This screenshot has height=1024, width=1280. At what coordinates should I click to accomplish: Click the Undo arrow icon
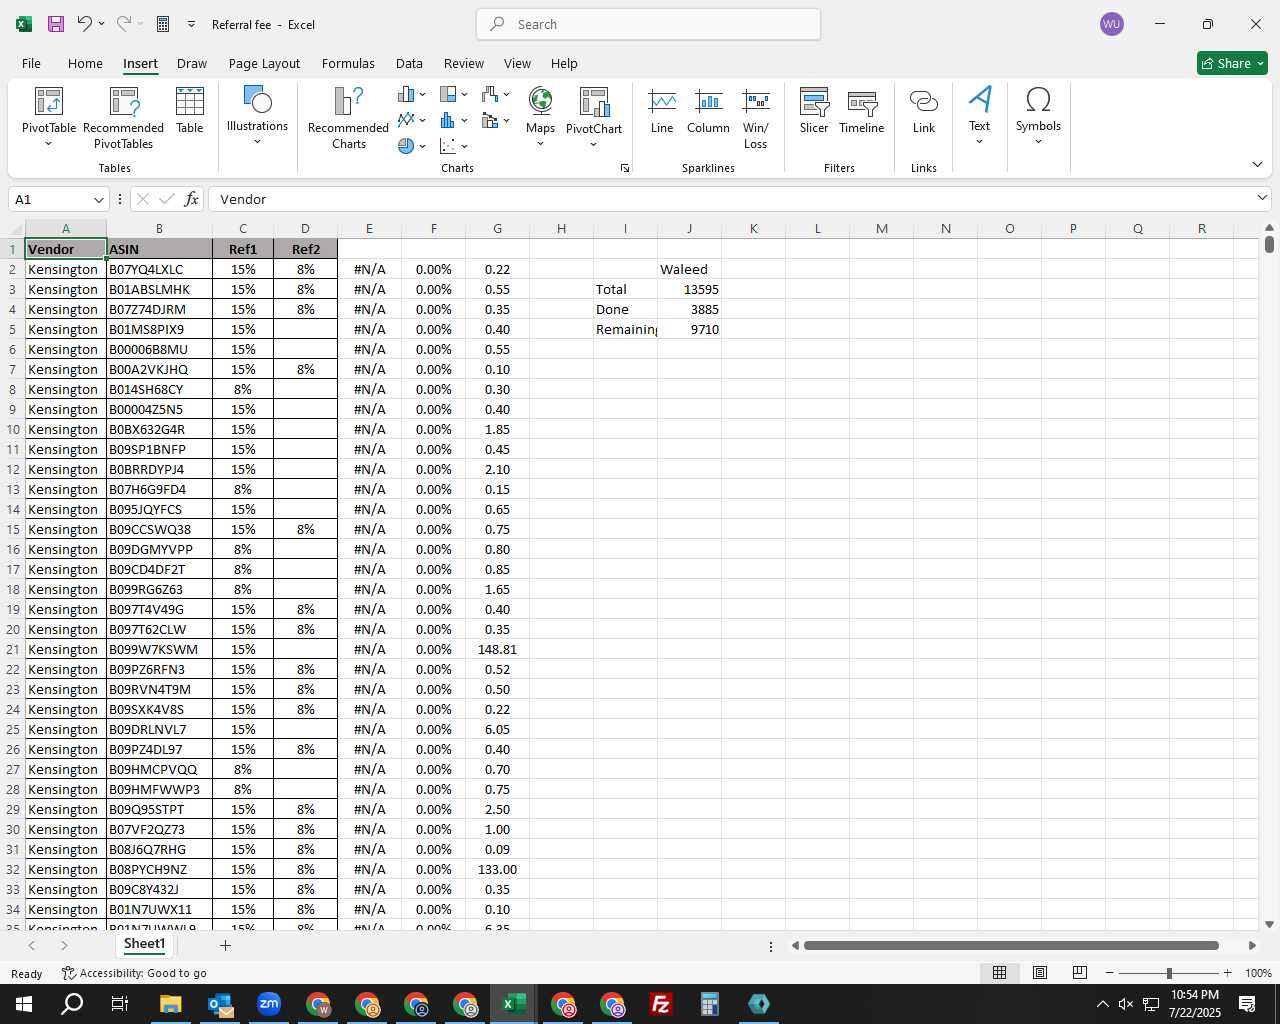pos(85,24)
